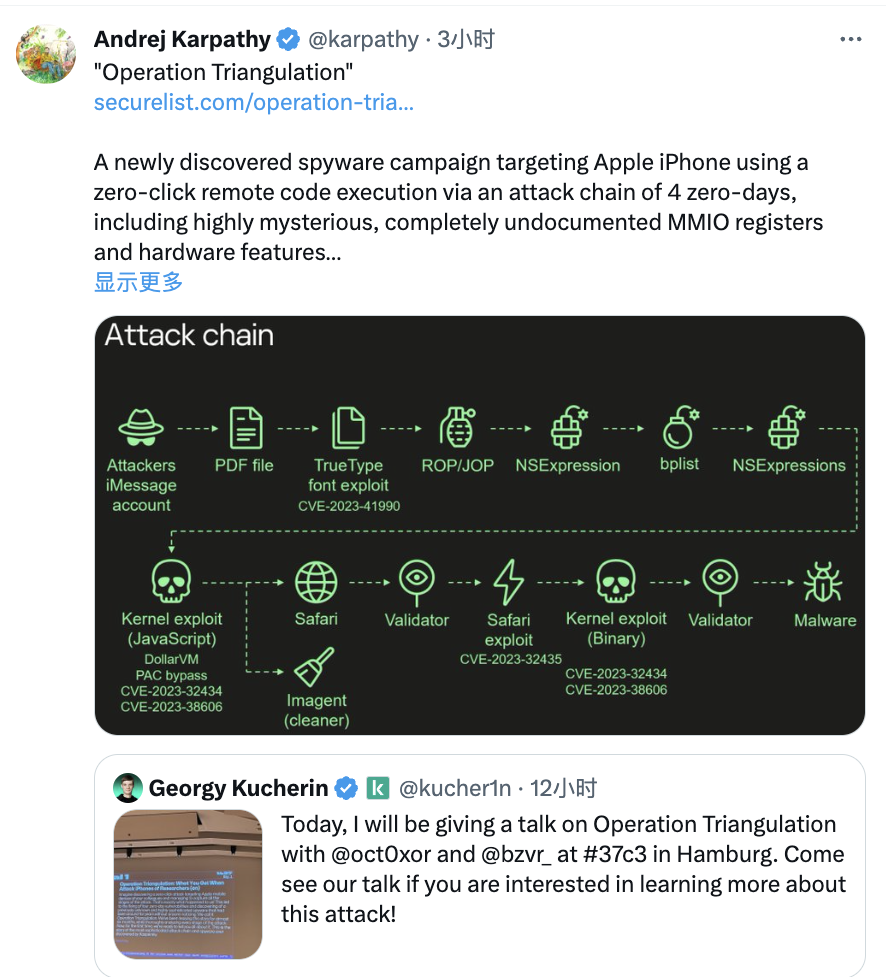886x977 pixels.
Task: Click the ROP/JOP grenade icon
Action: [x=456, y=428]
